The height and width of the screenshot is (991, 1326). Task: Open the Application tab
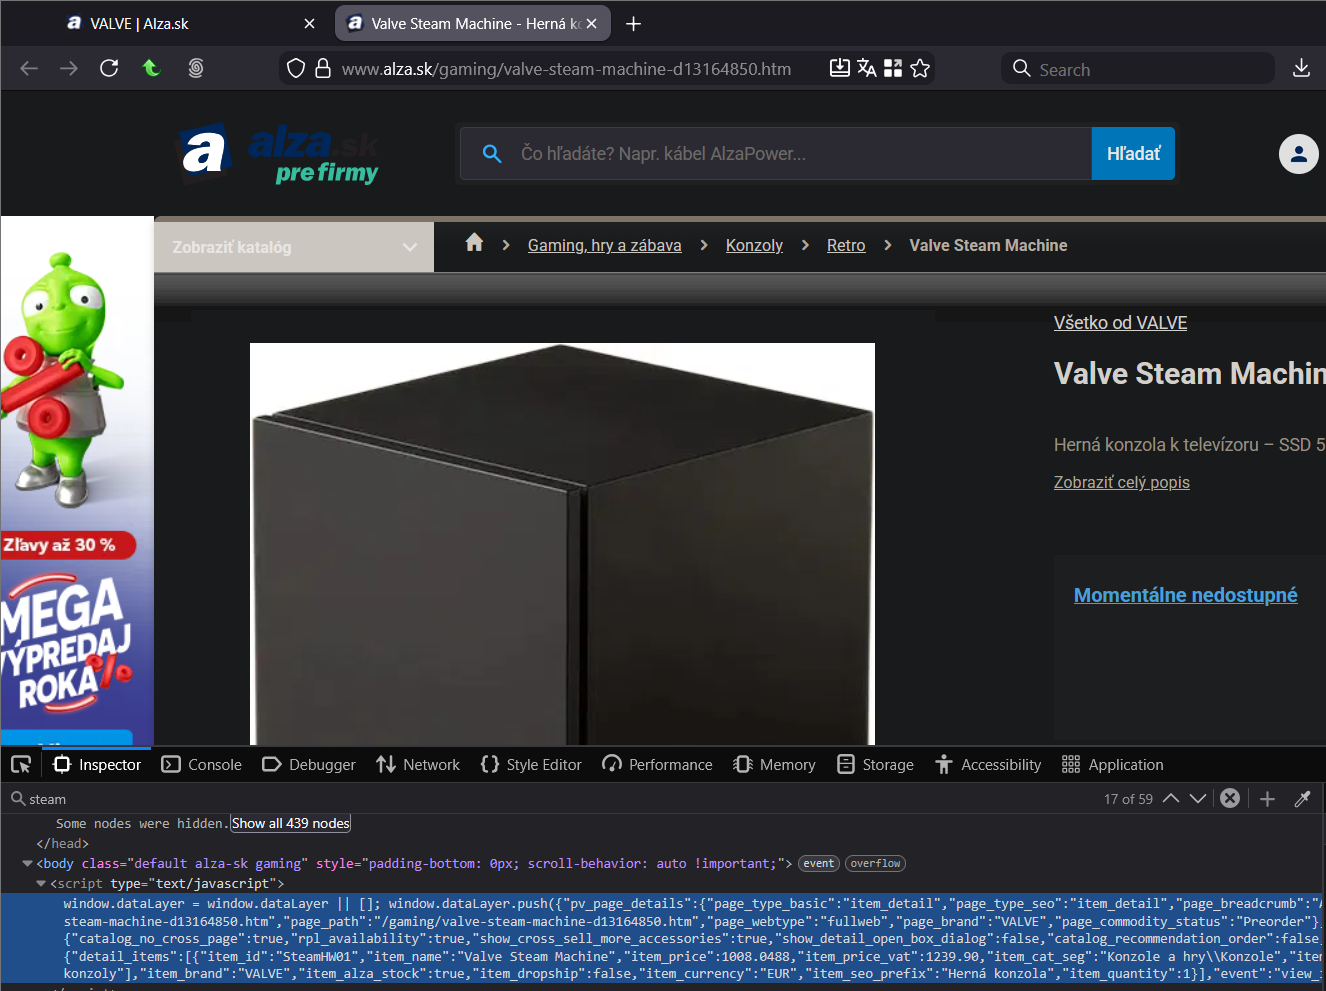[x=1112, y=765]
